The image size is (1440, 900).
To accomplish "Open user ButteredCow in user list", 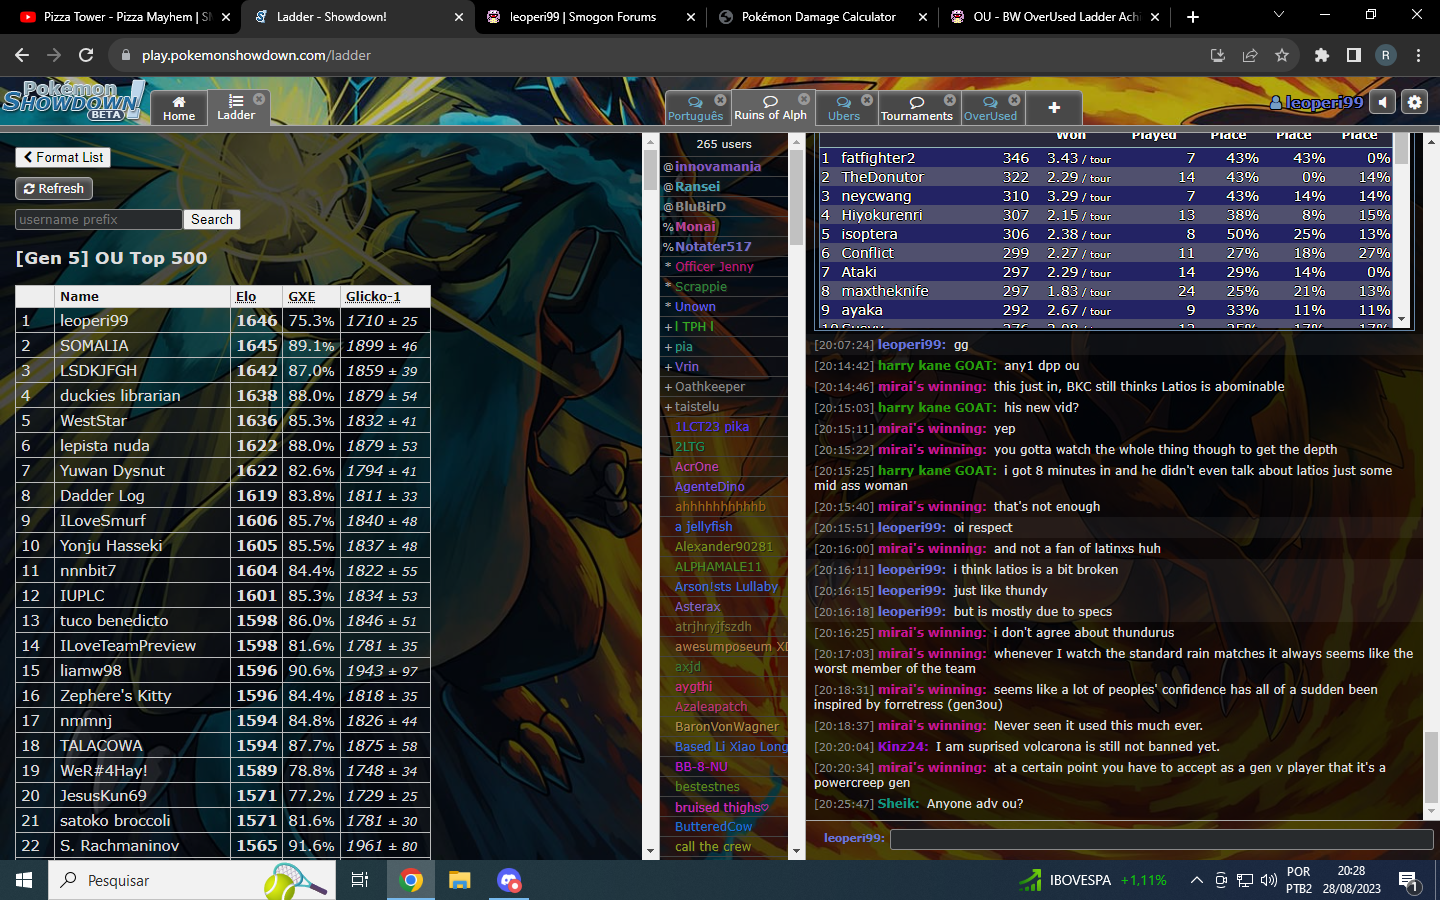I will point(713,827).
